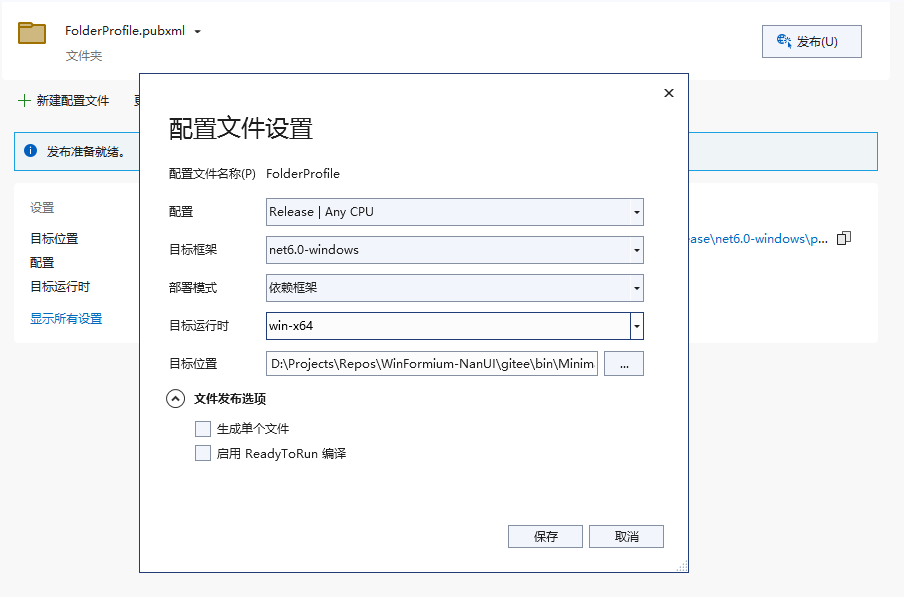Click 新建配置文件 to create new profile
Image resolution: width=904 pixels, height=597 pixels.
(73, 101)
